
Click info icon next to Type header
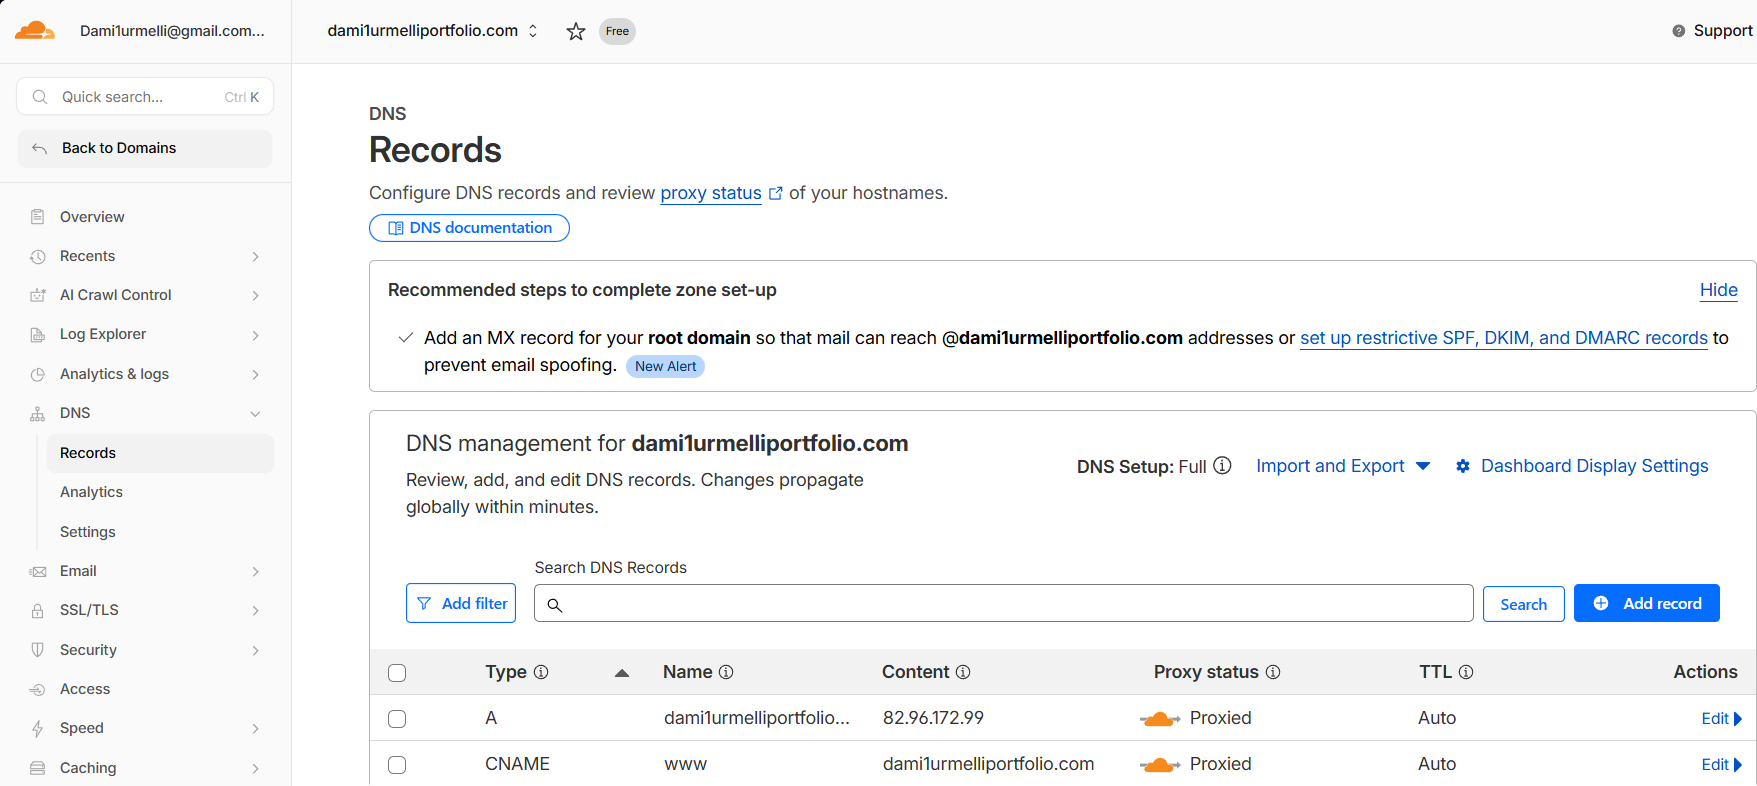coord(541,672)
